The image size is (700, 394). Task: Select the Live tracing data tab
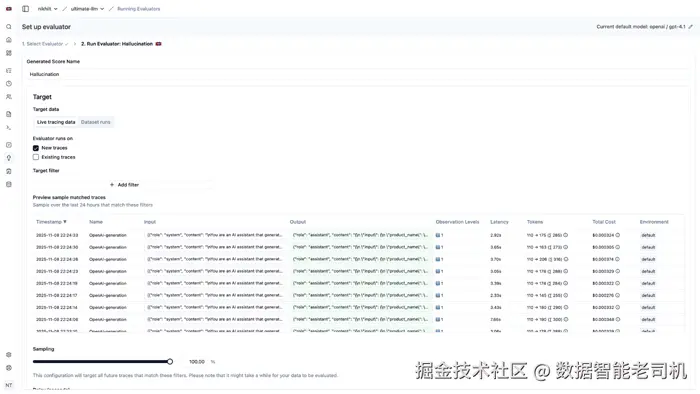(56, 122)
